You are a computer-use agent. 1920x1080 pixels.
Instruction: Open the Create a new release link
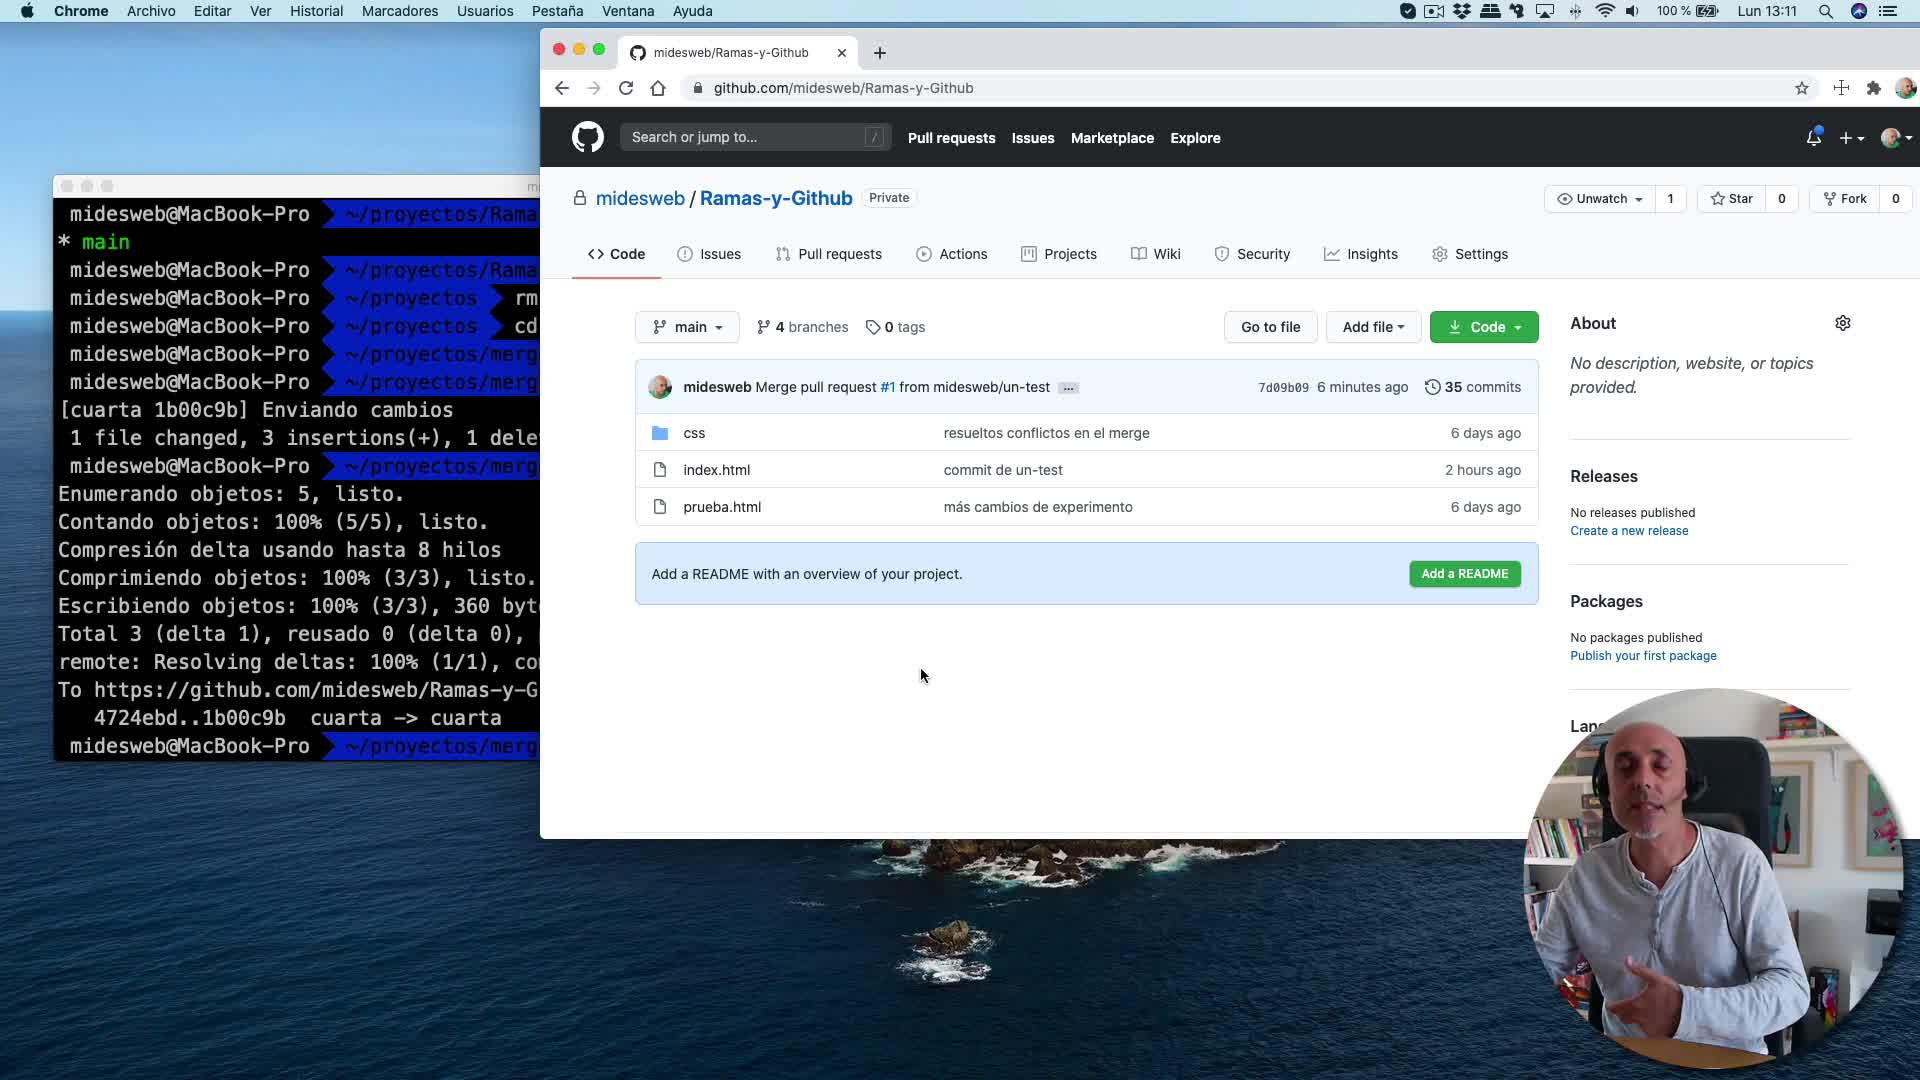[1628, 531]
